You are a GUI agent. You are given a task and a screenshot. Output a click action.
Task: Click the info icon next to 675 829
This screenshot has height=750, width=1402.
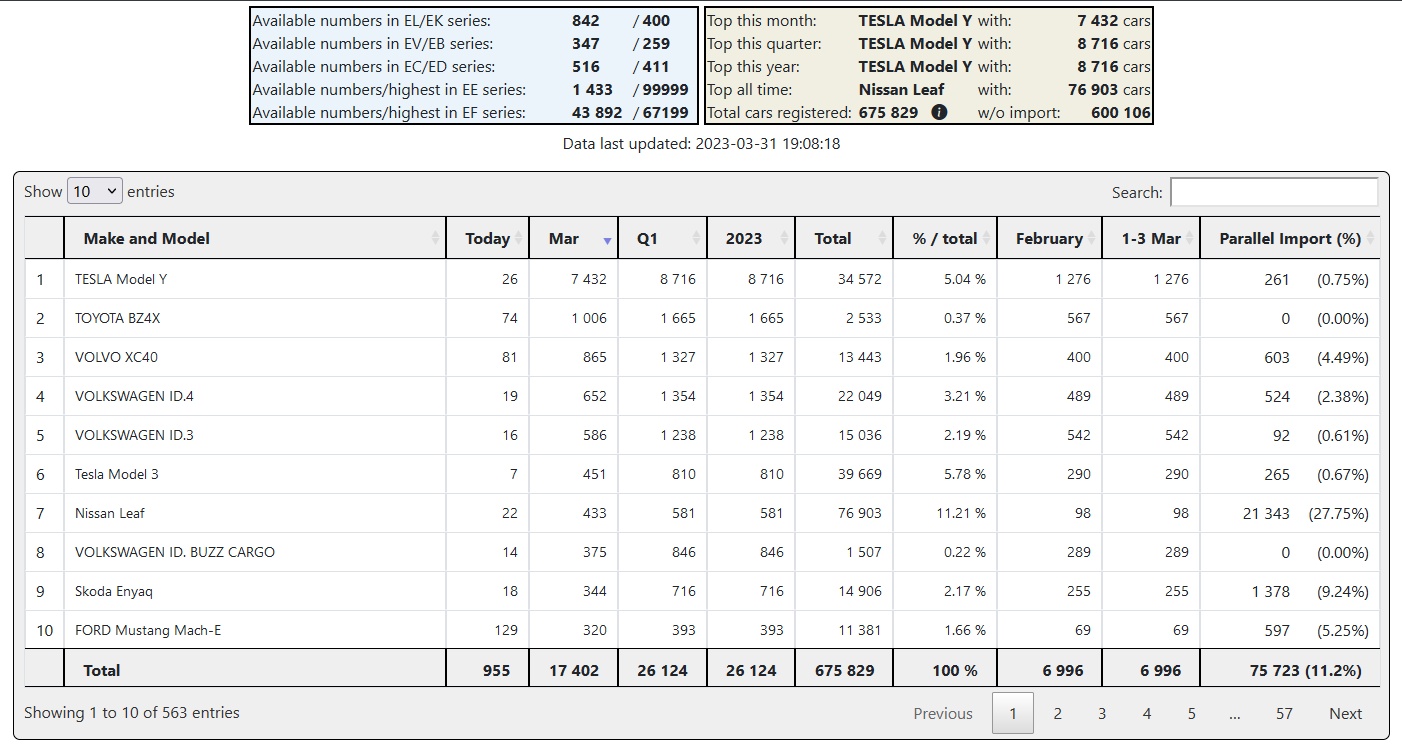click(x=939, y=113)
